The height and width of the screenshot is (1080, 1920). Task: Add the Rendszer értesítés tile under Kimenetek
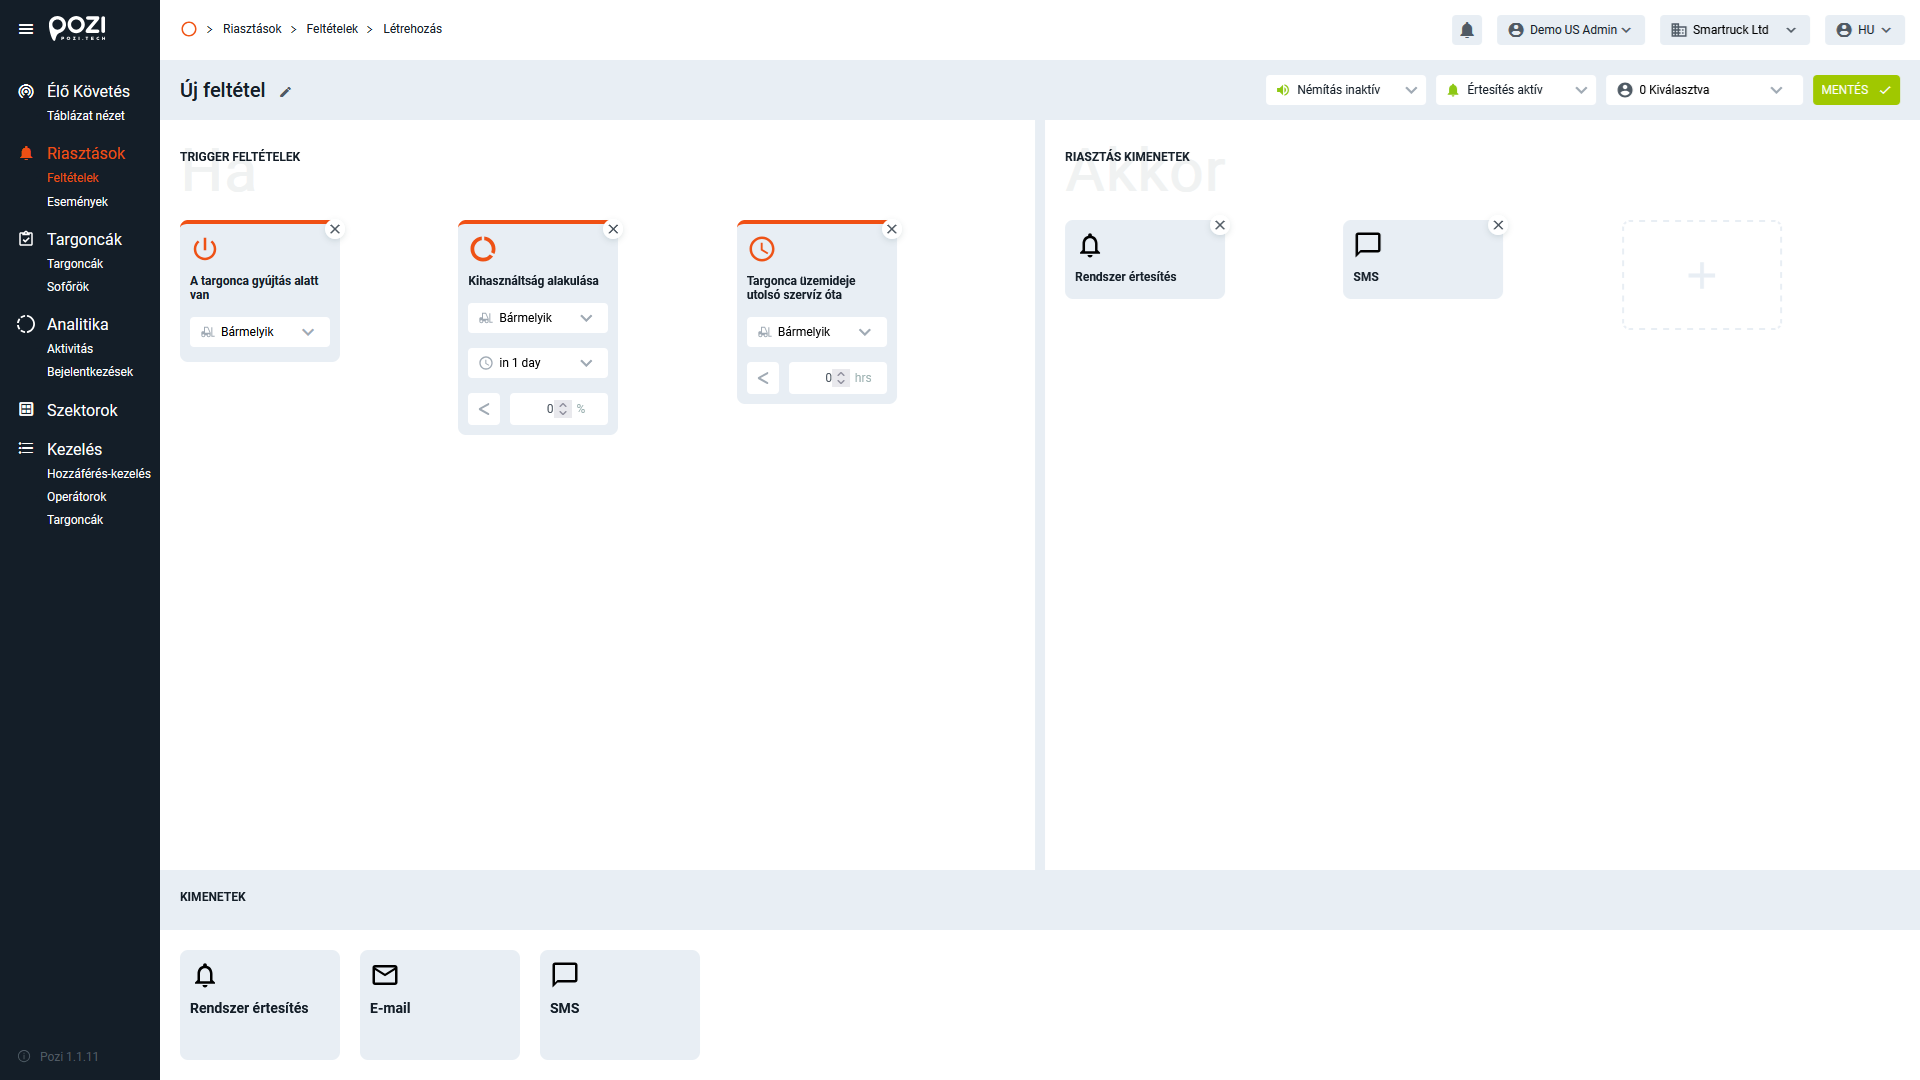[x=259, y=1004]
